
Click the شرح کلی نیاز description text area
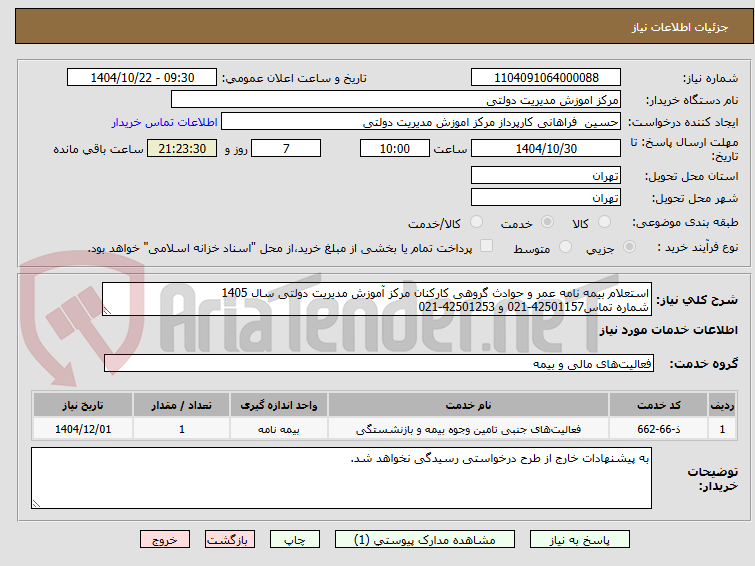tap(377, 299)
